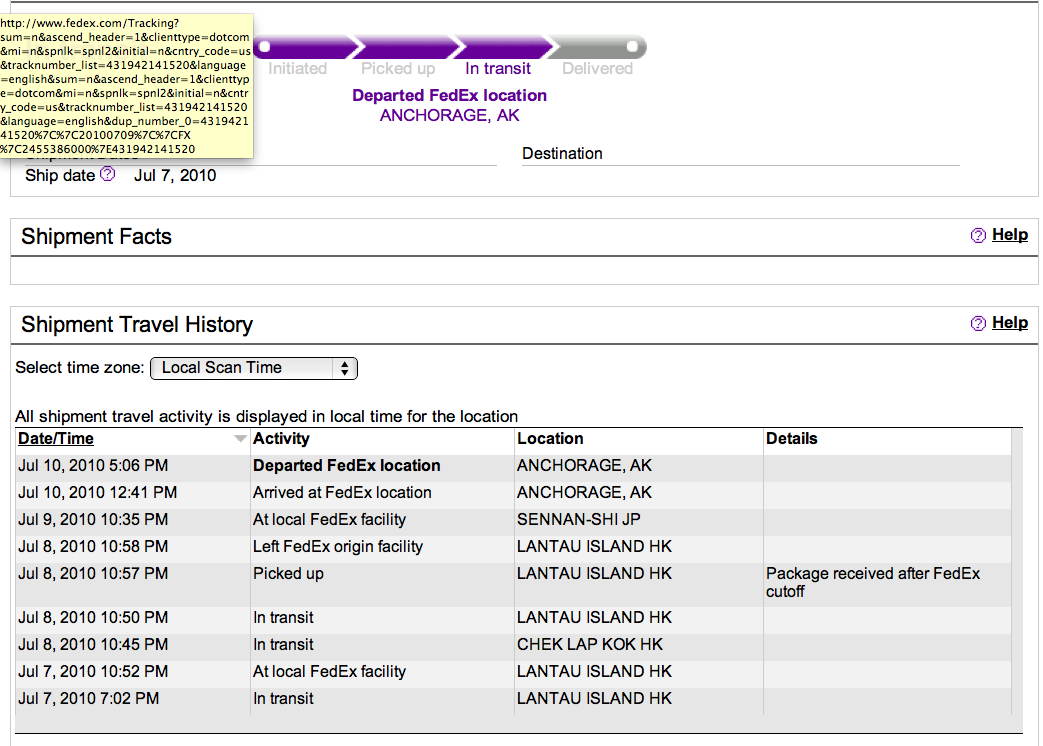Viewport: 1043px width, 746px height.
Task: Click the yellow FedEx tracking URL tooltip
Action: (126, 86)
